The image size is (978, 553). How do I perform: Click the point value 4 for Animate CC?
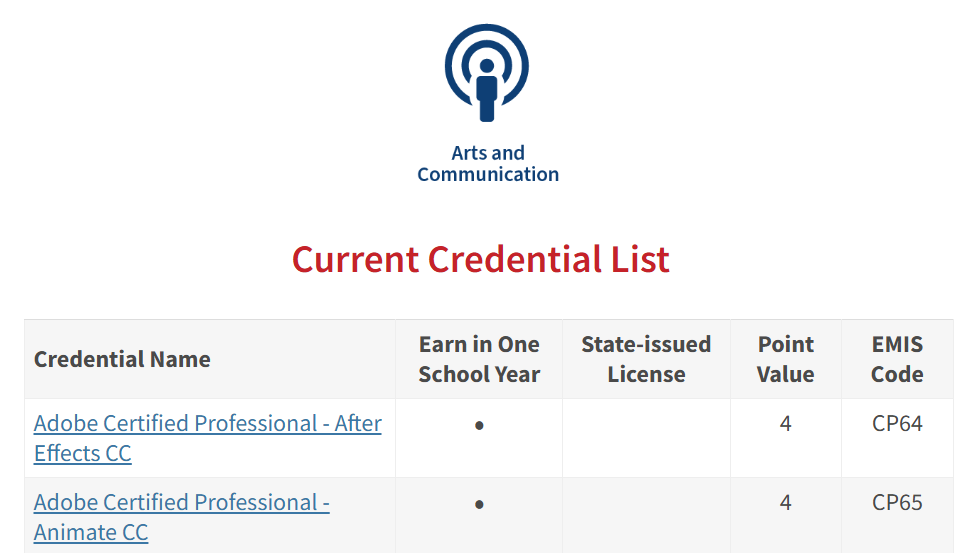click(x=785, y=503)
